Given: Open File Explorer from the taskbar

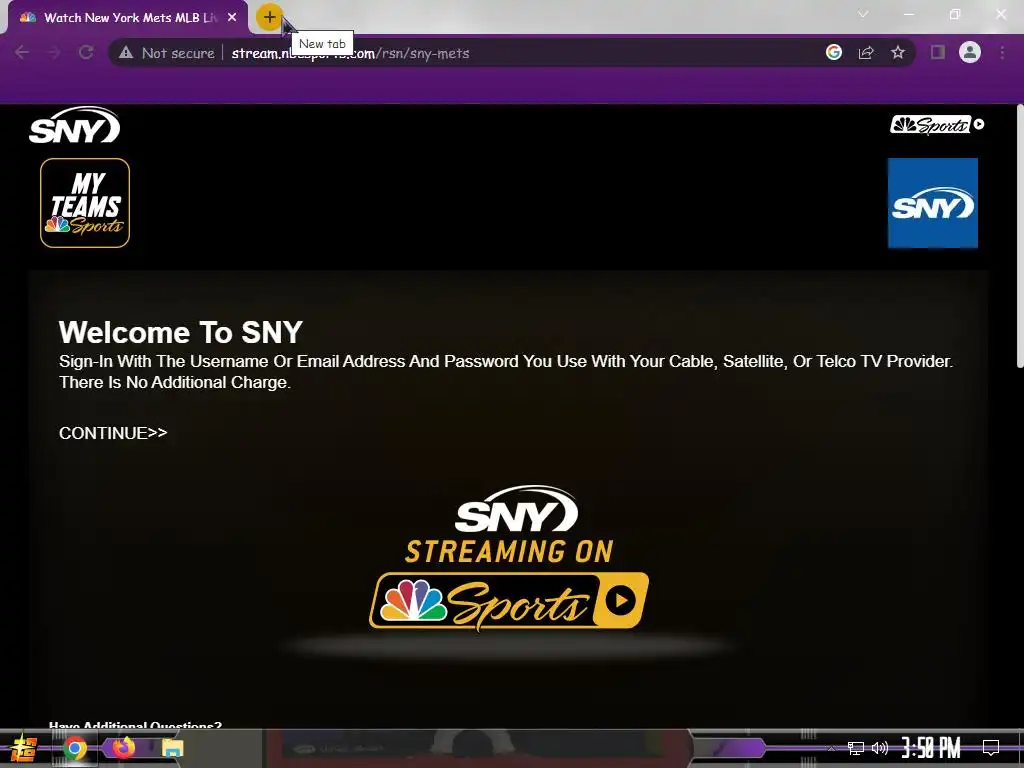Looking at the screenshot, I should [x=172, y=748].
